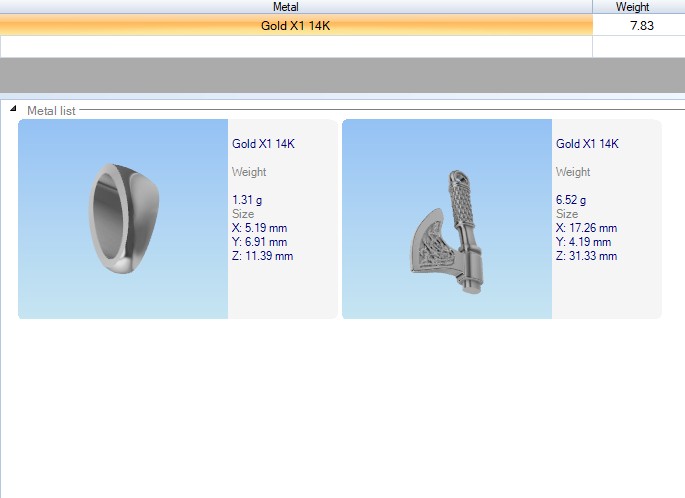Click the axe pendant model thumbnail
This screenshot has width=685, height=498.
click(447, 219)
